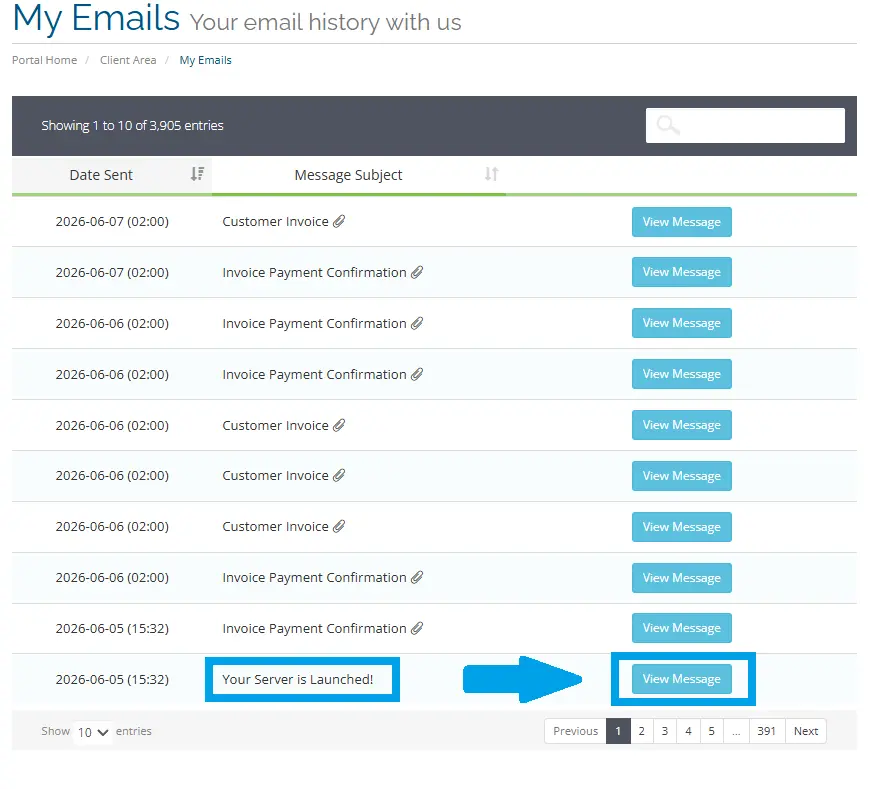Sort by Date Sent icon
This screenshot has width=890, height=789.
pyautogui.click(x=197, y=174)
